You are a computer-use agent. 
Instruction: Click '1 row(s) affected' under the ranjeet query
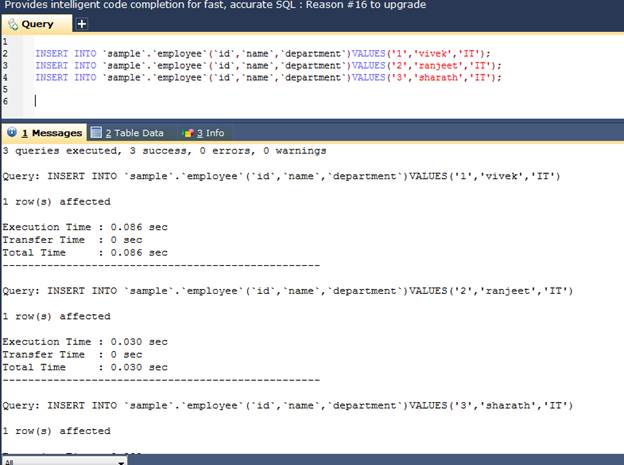tap(57, 317)
